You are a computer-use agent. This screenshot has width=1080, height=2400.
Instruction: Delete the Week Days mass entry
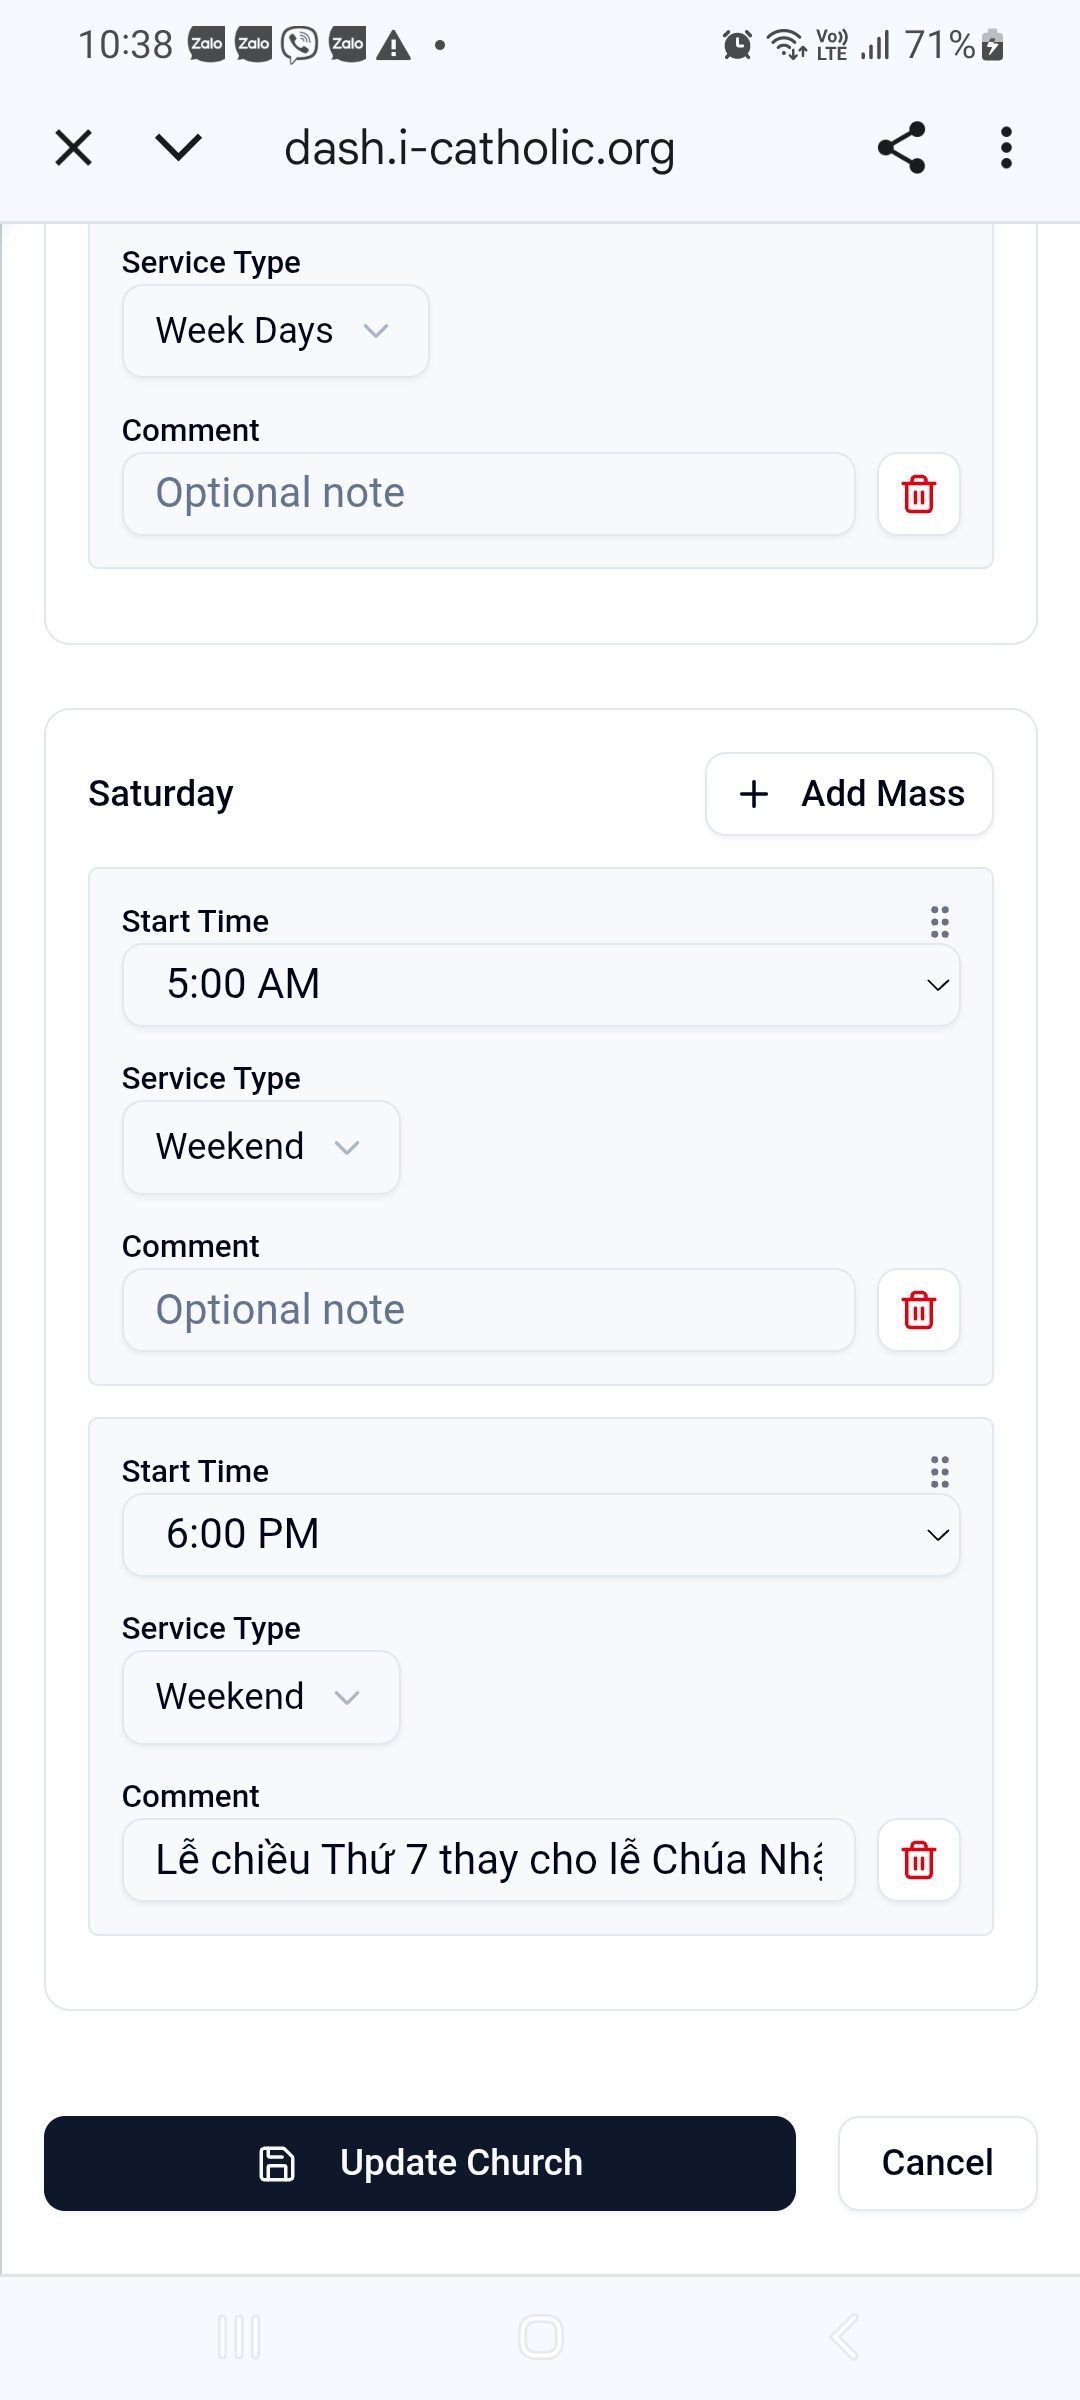click(918, 494)
